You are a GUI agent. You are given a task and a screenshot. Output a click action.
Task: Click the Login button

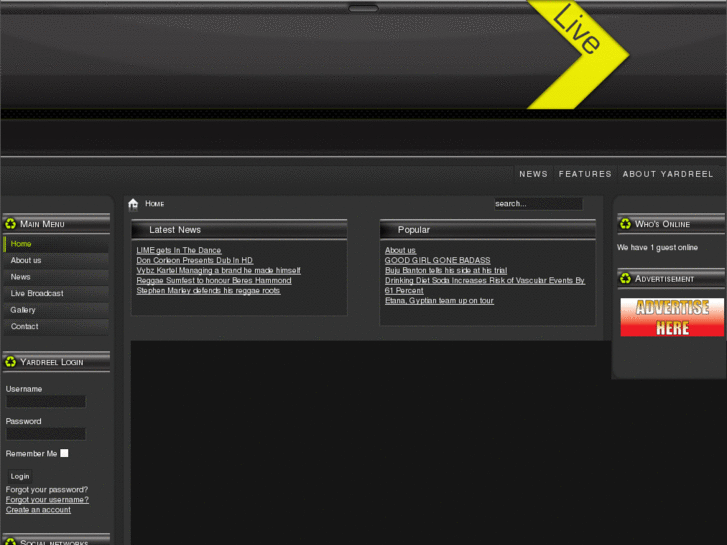19,476
